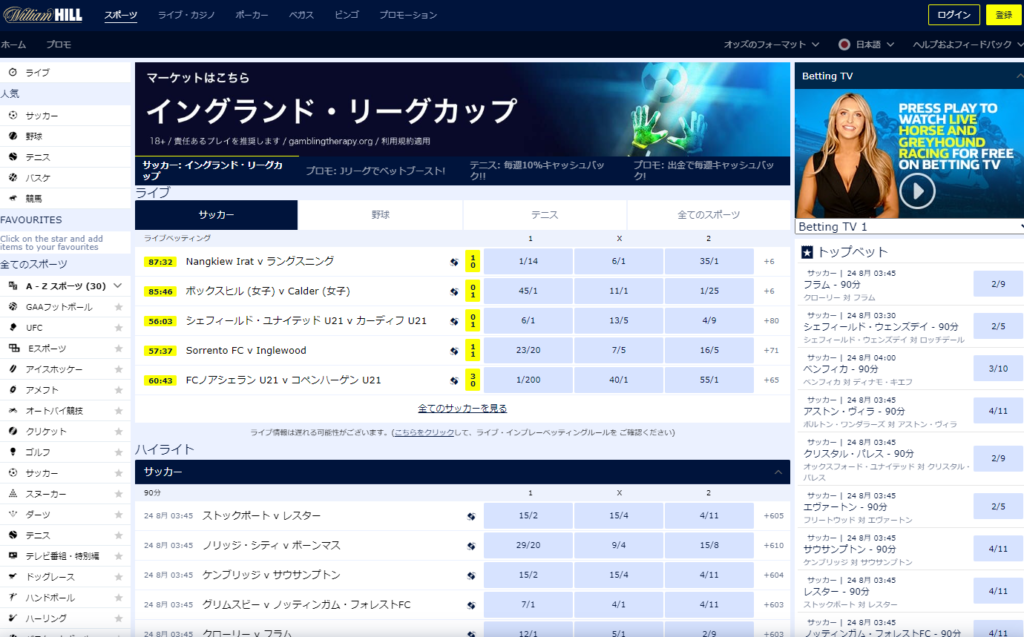Image resolution: width=1024 pixels, height=637 pixels.
Task: Toggle favourite star for Eスポーツ
Action: [x=118, y=348]
